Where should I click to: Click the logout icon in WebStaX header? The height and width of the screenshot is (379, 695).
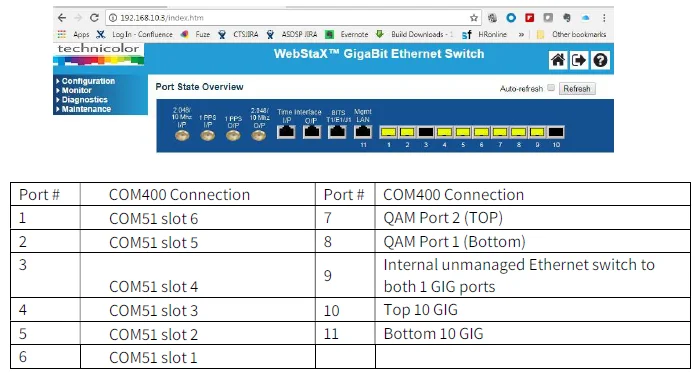579,60
